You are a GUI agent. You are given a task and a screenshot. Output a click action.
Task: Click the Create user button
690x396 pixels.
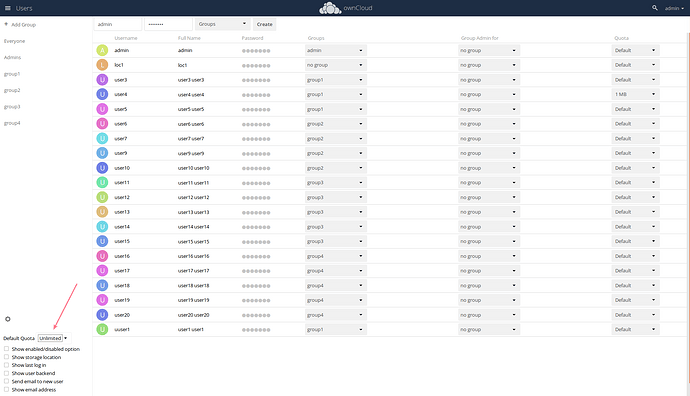(264, 24)
